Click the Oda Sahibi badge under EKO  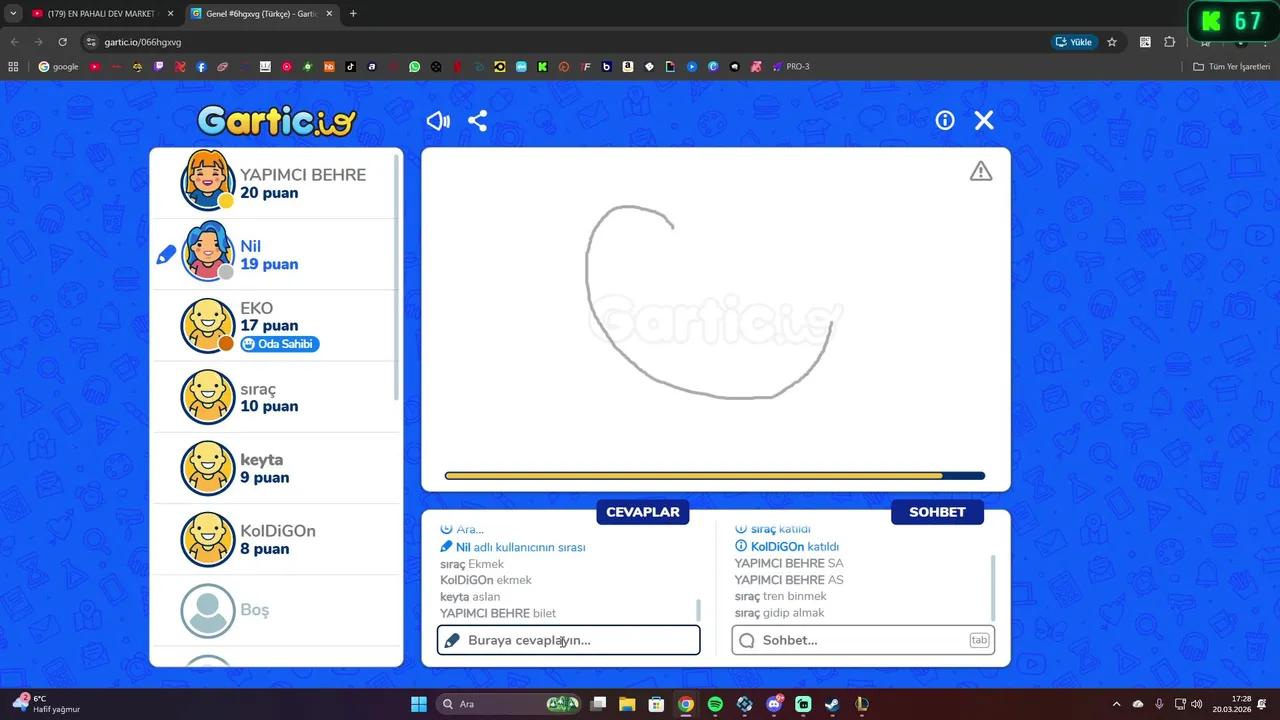click(280, 344)
